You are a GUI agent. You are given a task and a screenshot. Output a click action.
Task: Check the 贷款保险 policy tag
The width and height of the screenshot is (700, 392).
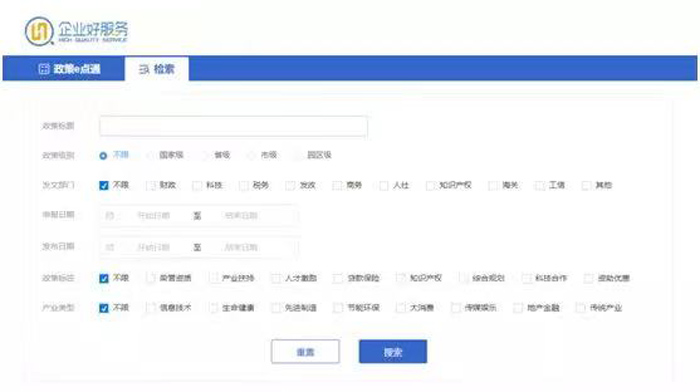point(338,278)
